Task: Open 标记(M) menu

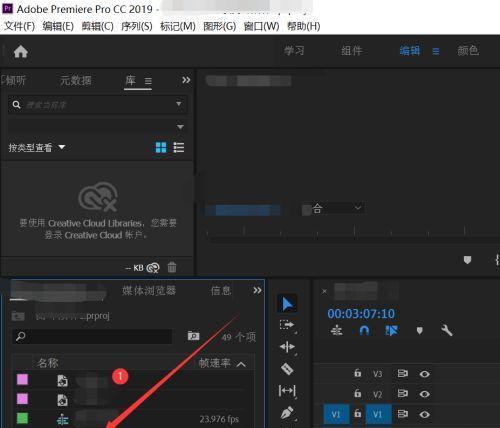Action: click(x=178, y=26)
